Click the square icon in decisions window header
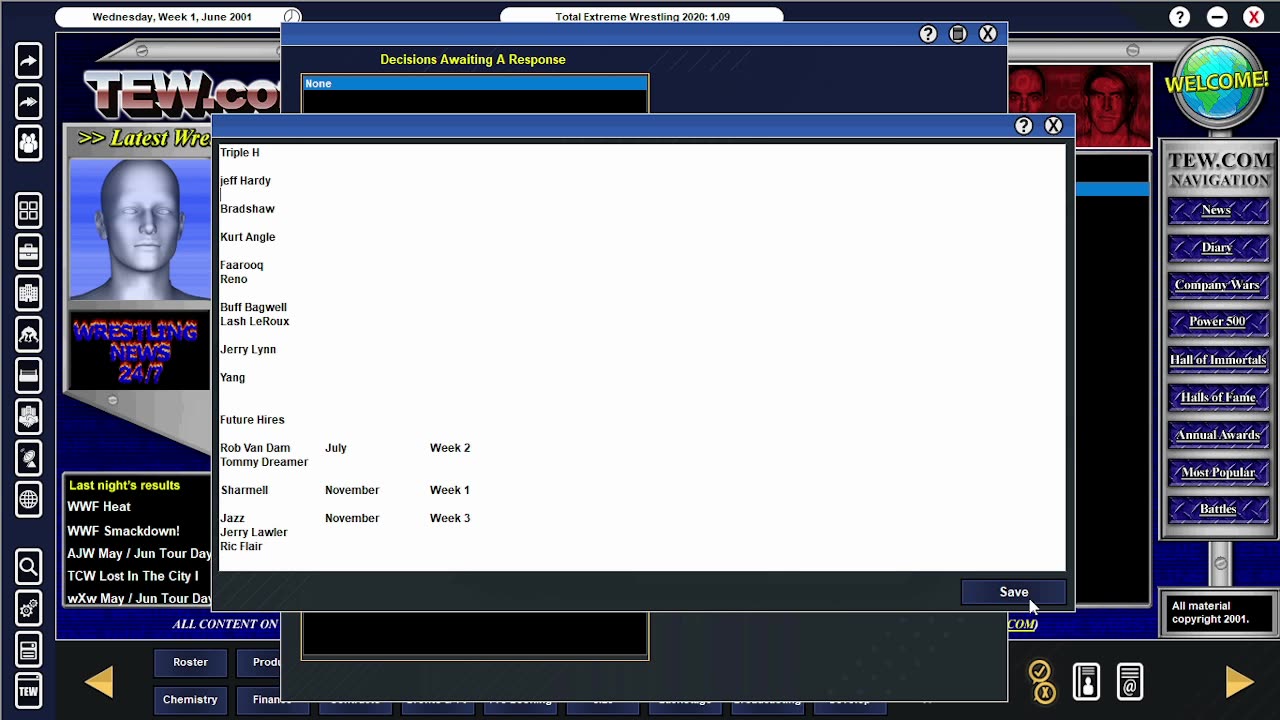 [x=958, y=34]
